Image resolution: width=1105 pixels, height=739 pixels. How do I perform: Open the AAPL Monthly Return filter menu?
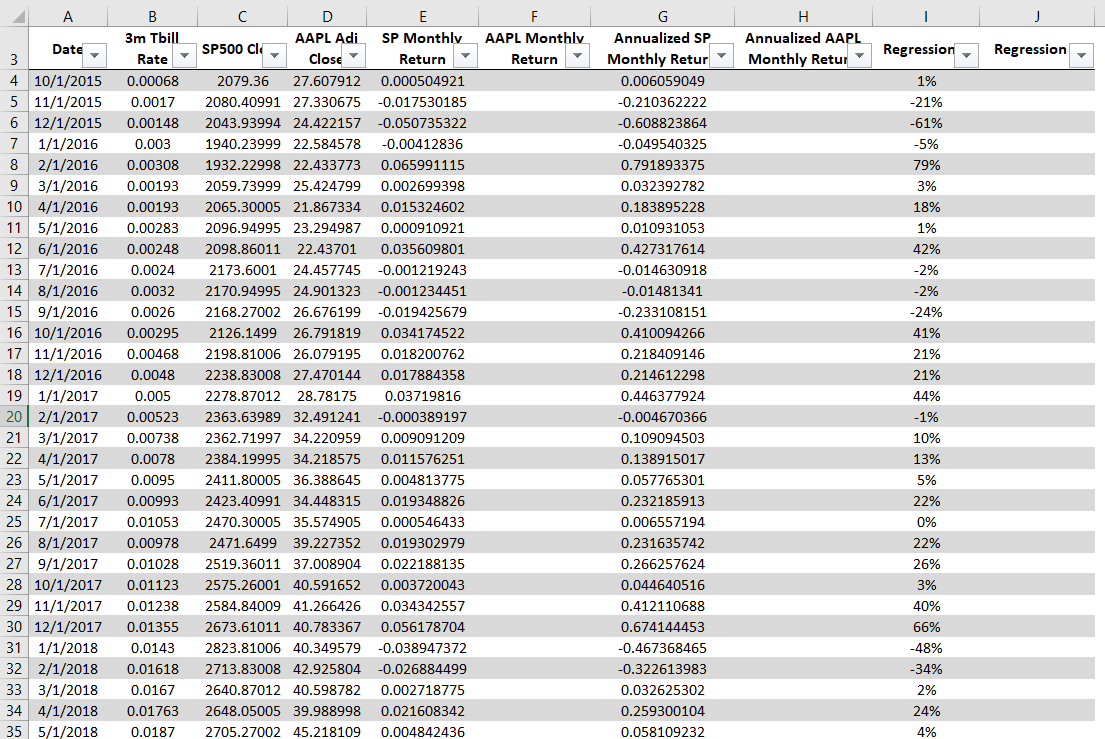pos(577,57)
